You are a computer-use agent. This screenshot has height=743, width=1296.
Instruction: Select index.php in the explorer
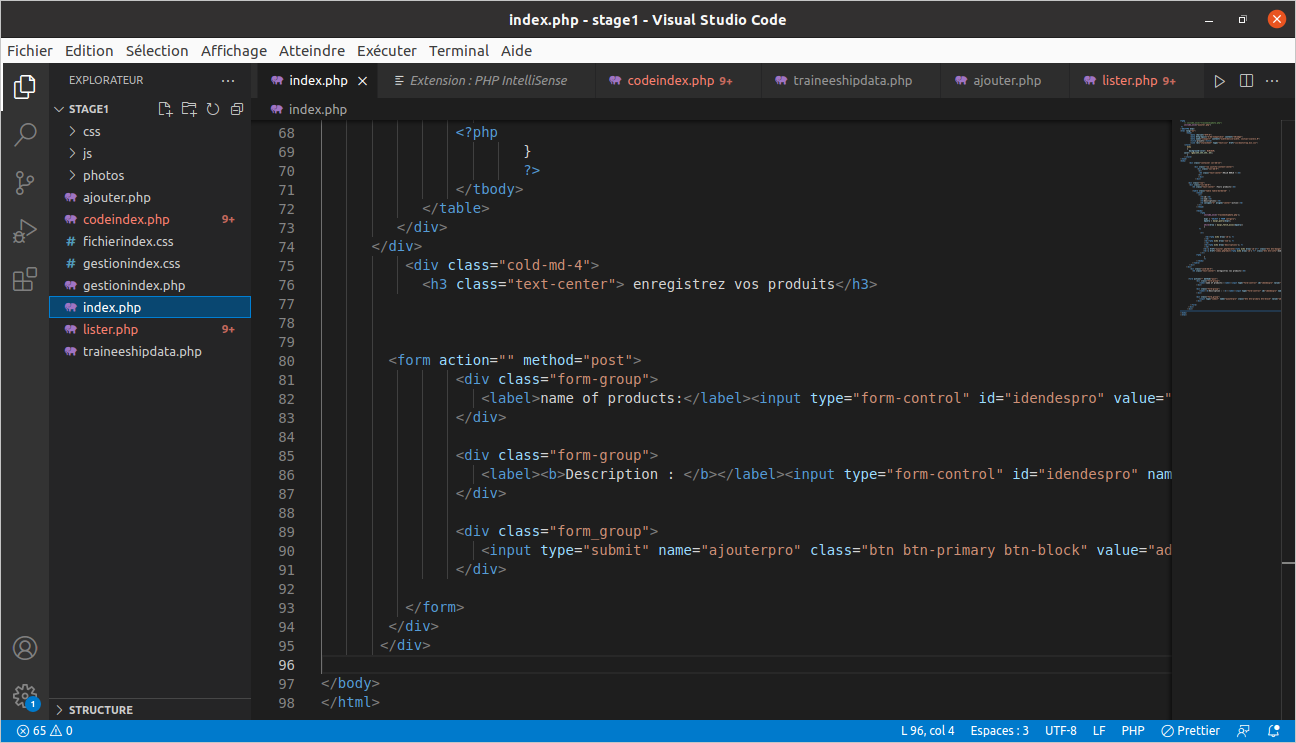click(x=150, y=307)
